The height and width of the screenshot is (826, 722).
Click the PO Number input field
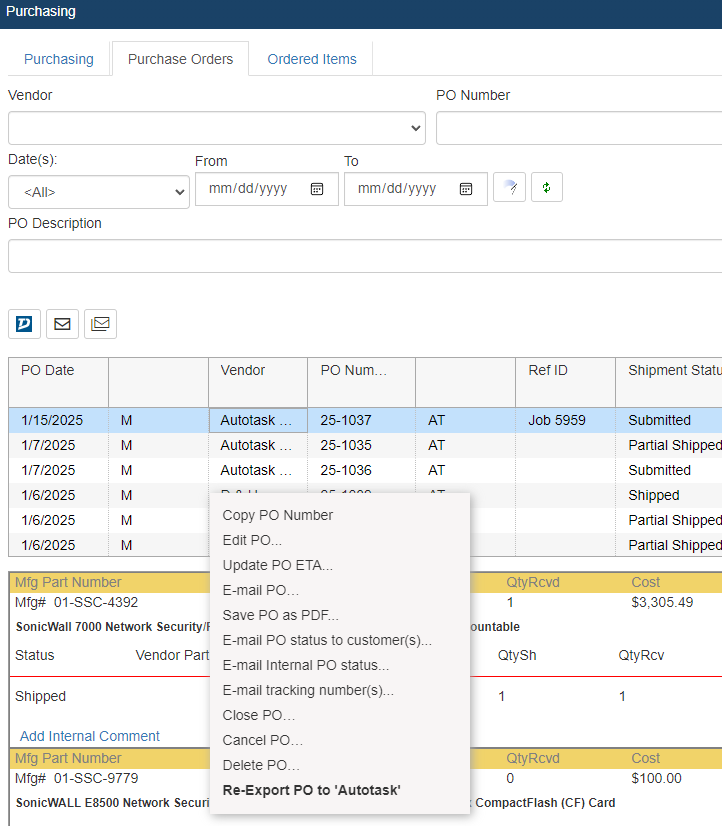578,128
